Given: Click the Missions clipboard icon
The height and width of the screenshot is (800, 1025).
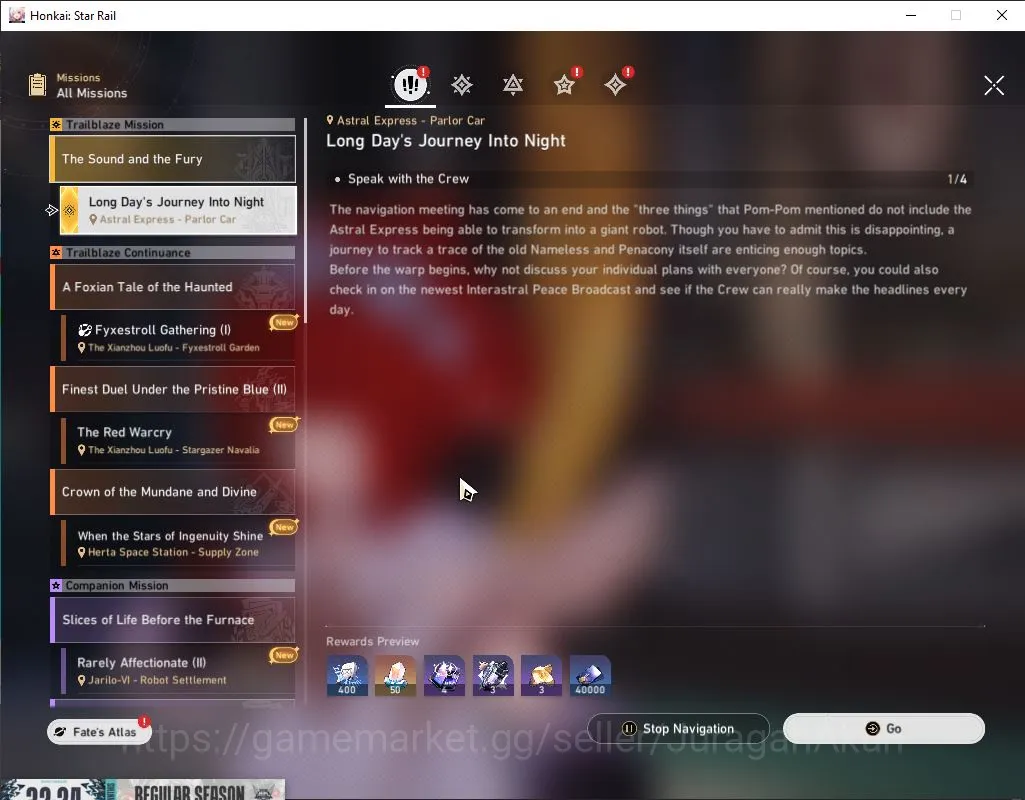Looking at the screenshot, I should click(37, 85).
